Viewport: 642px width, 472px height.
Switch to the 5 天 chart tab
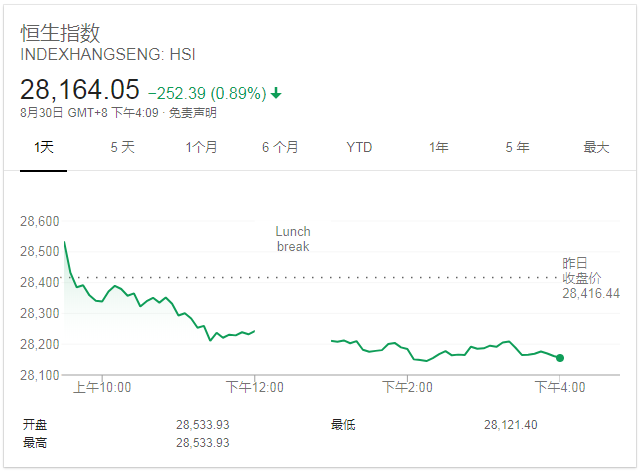pos(122,147)
